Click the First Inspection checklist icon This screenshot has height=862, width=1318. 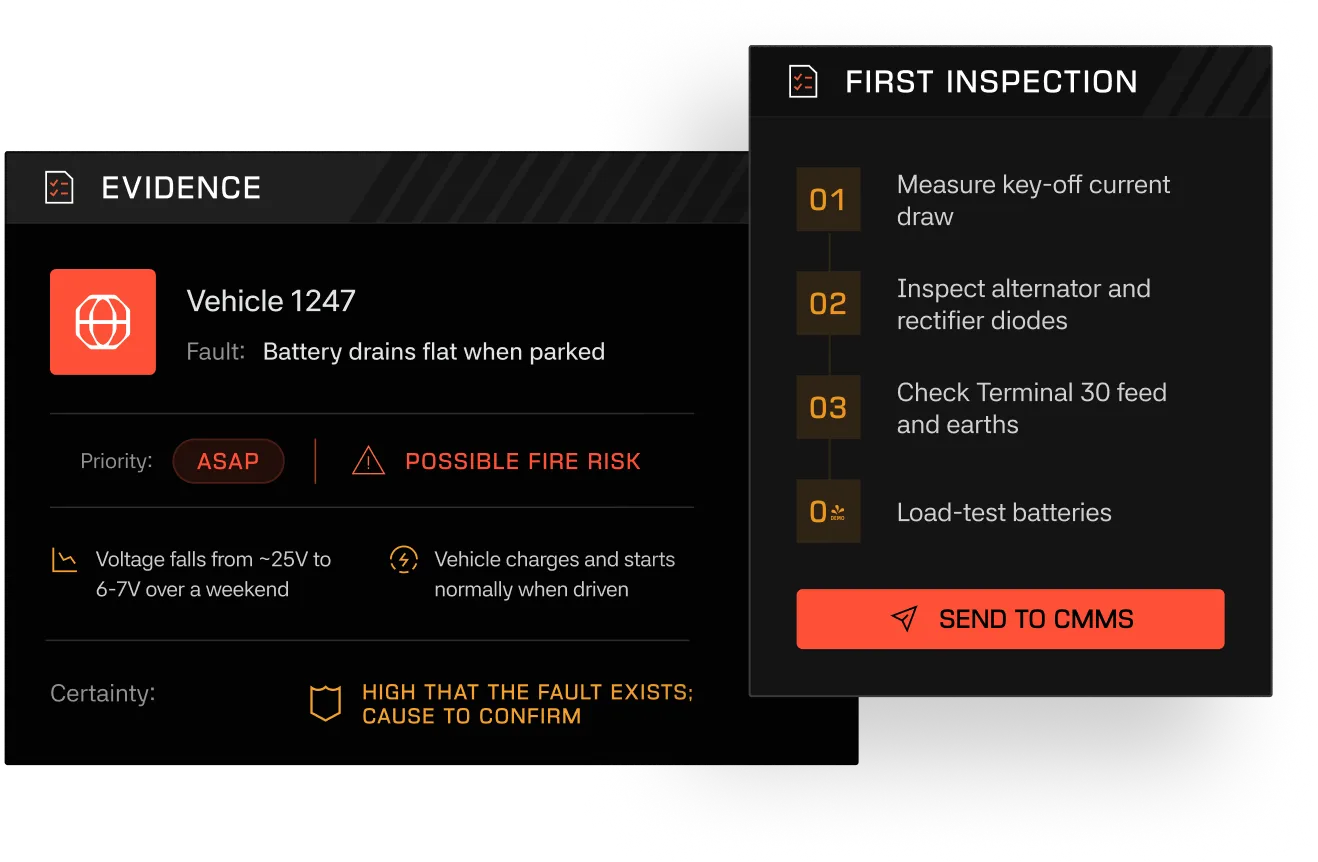[803, 81]
